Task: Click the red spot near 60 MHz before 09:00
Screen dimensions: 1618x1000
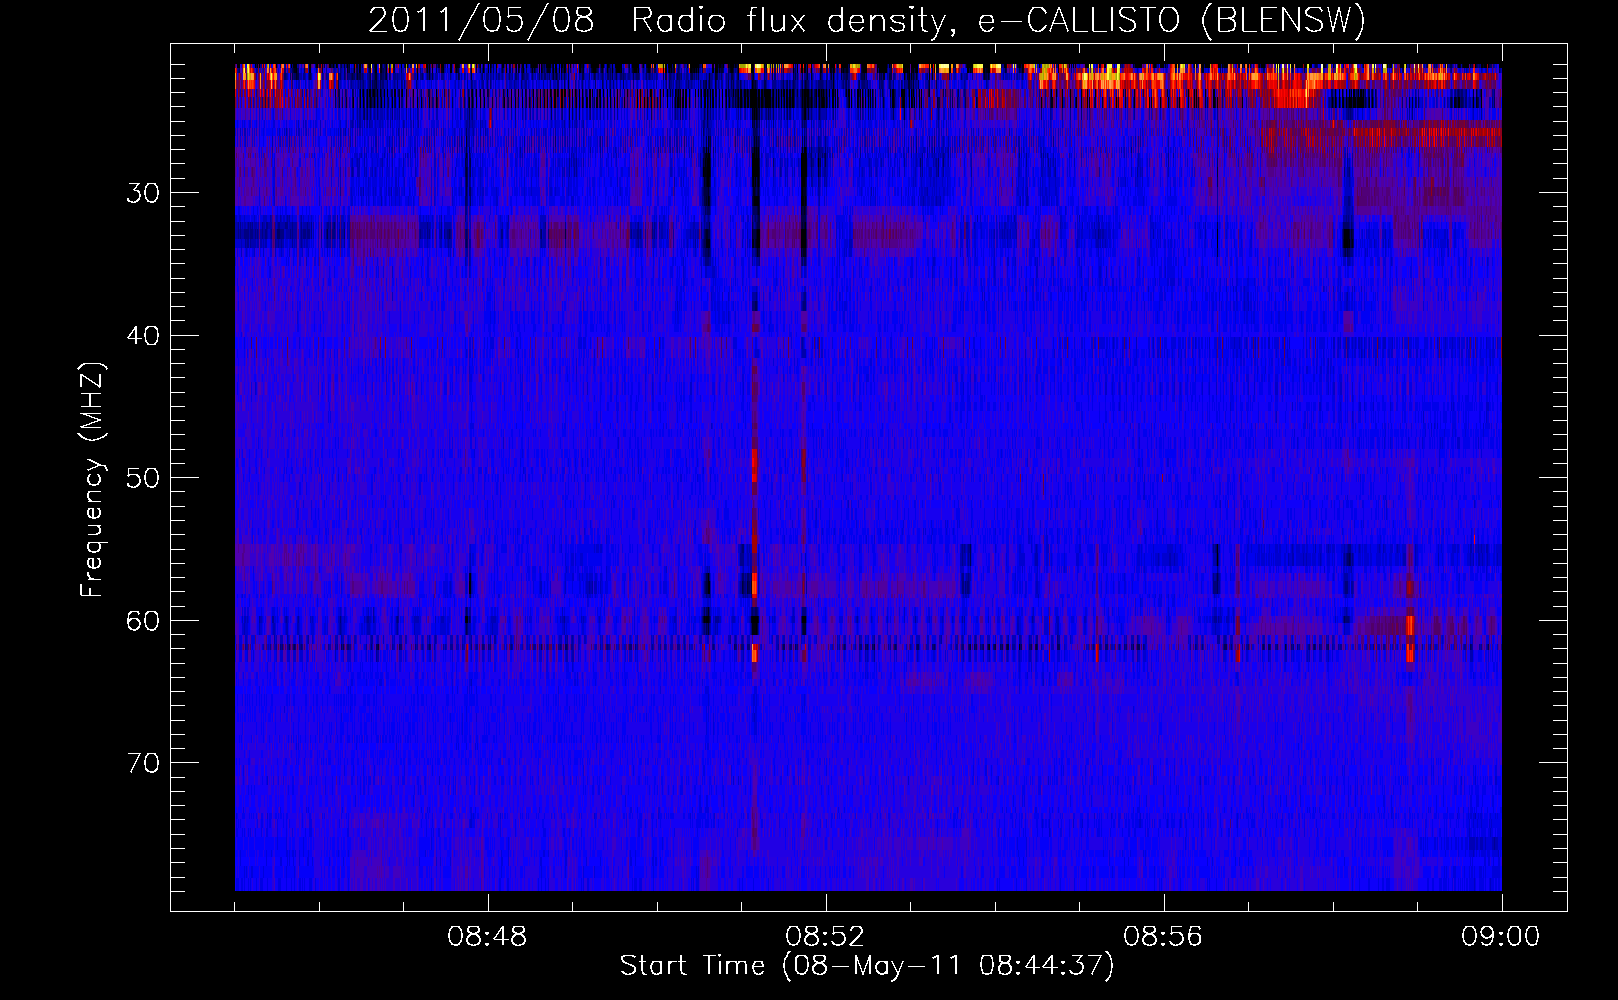Action: [1410, 638]
